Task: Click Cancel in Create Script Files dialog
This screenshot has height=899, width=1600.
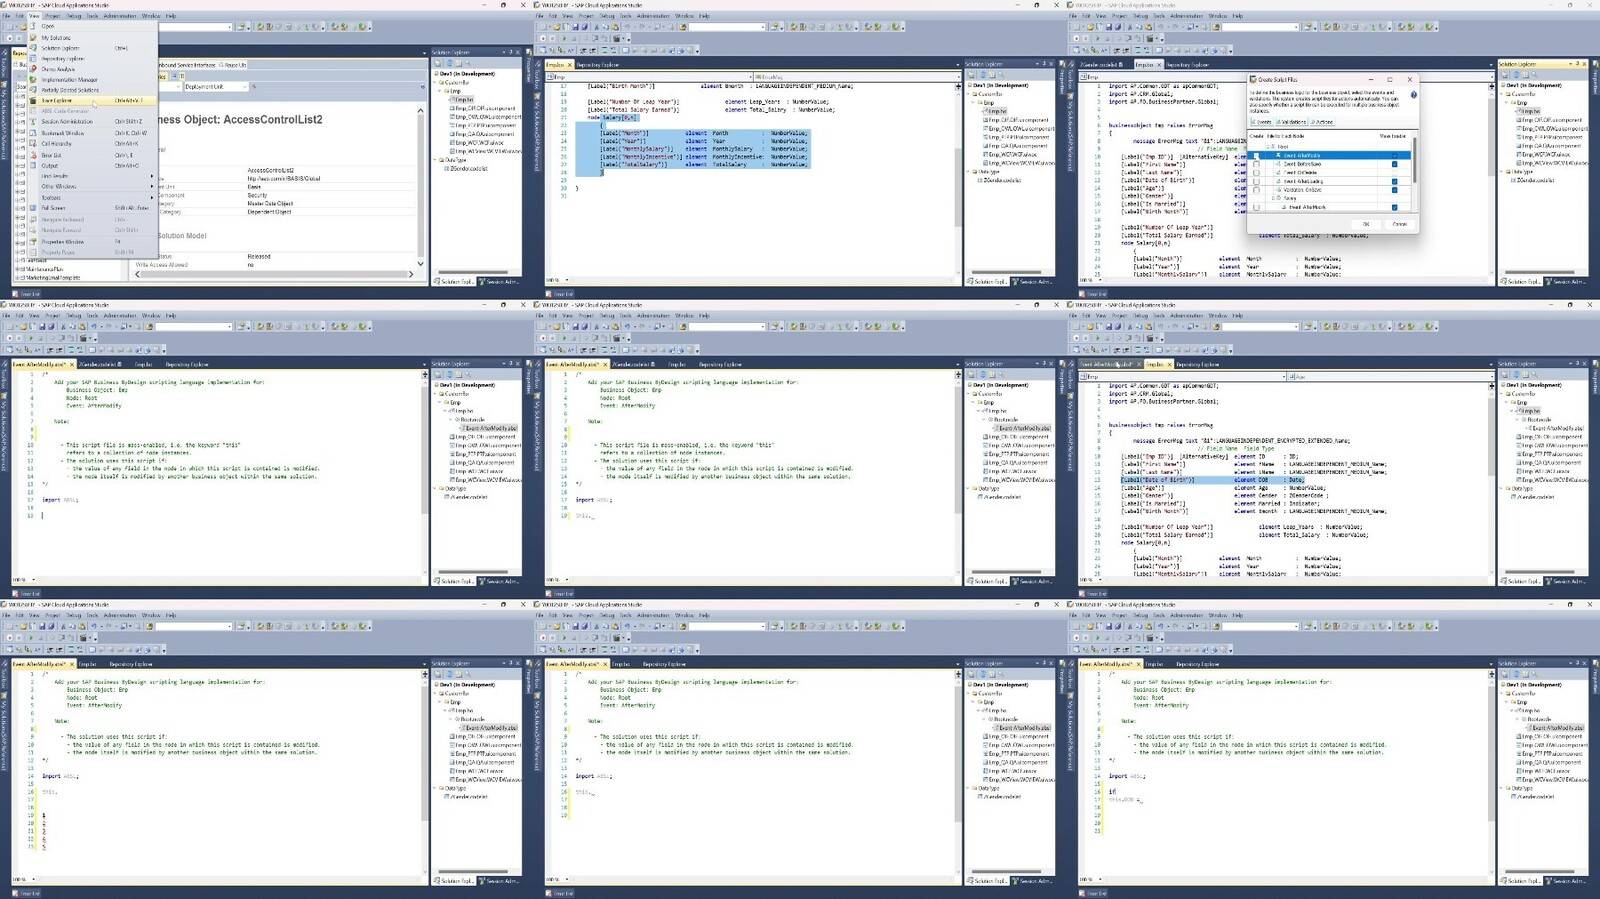Action: click(1399, 224)
